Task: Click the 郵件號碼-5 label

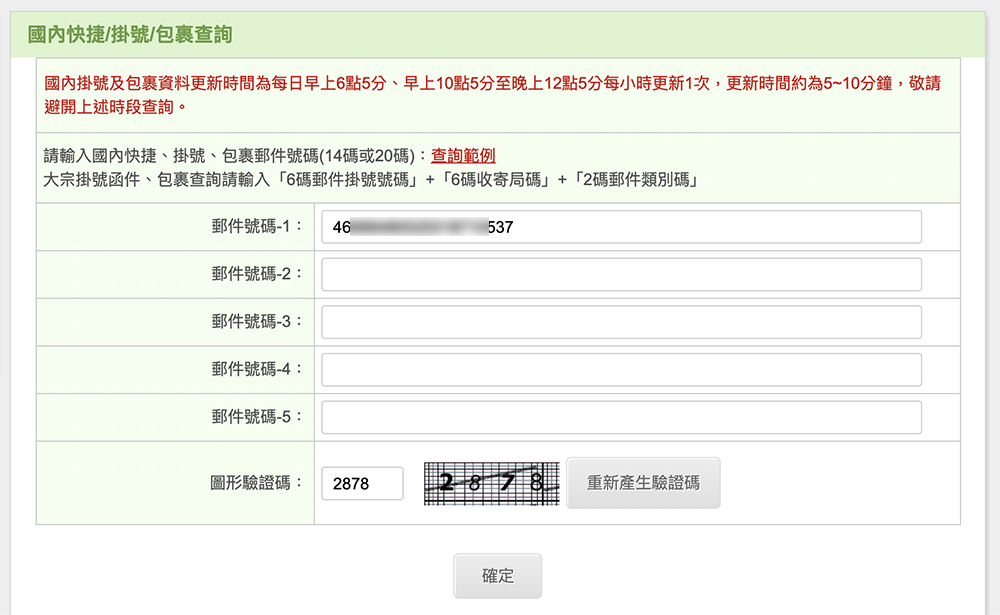Action: pyautogui.click(x=257, y=417)
